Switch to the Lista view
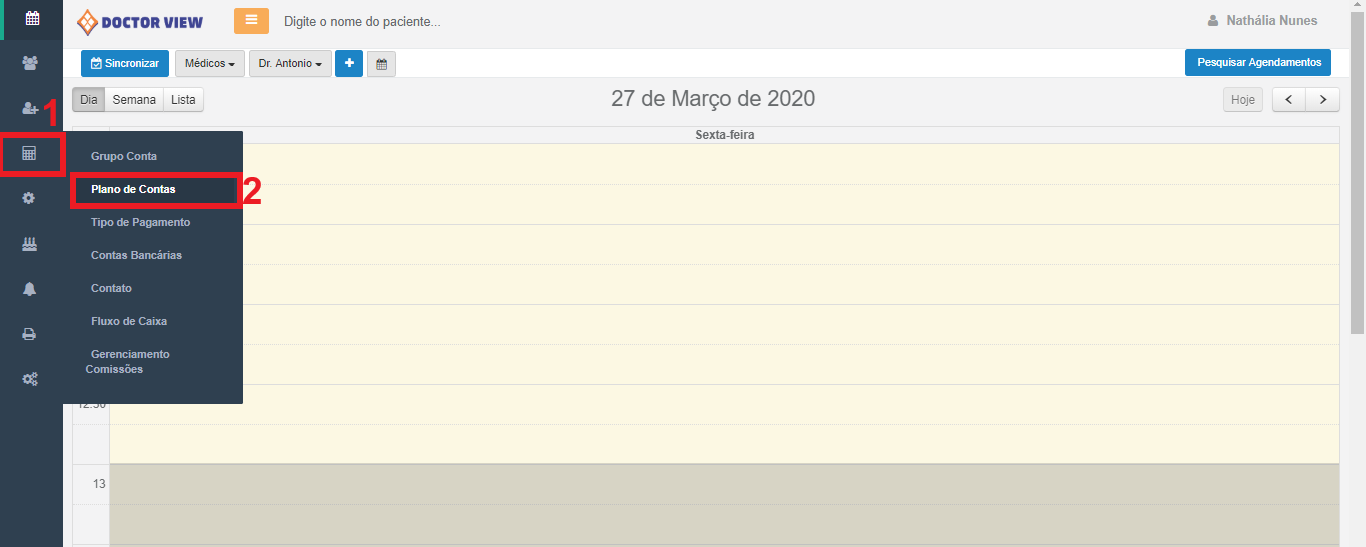 (183, 100)
